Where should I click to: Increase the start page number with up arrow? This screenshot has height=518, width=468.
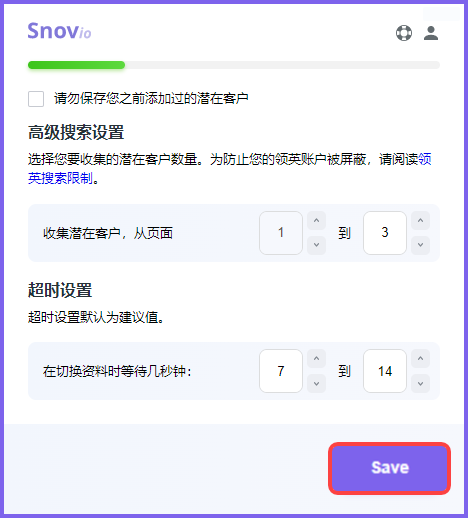[x=316, y=220]
